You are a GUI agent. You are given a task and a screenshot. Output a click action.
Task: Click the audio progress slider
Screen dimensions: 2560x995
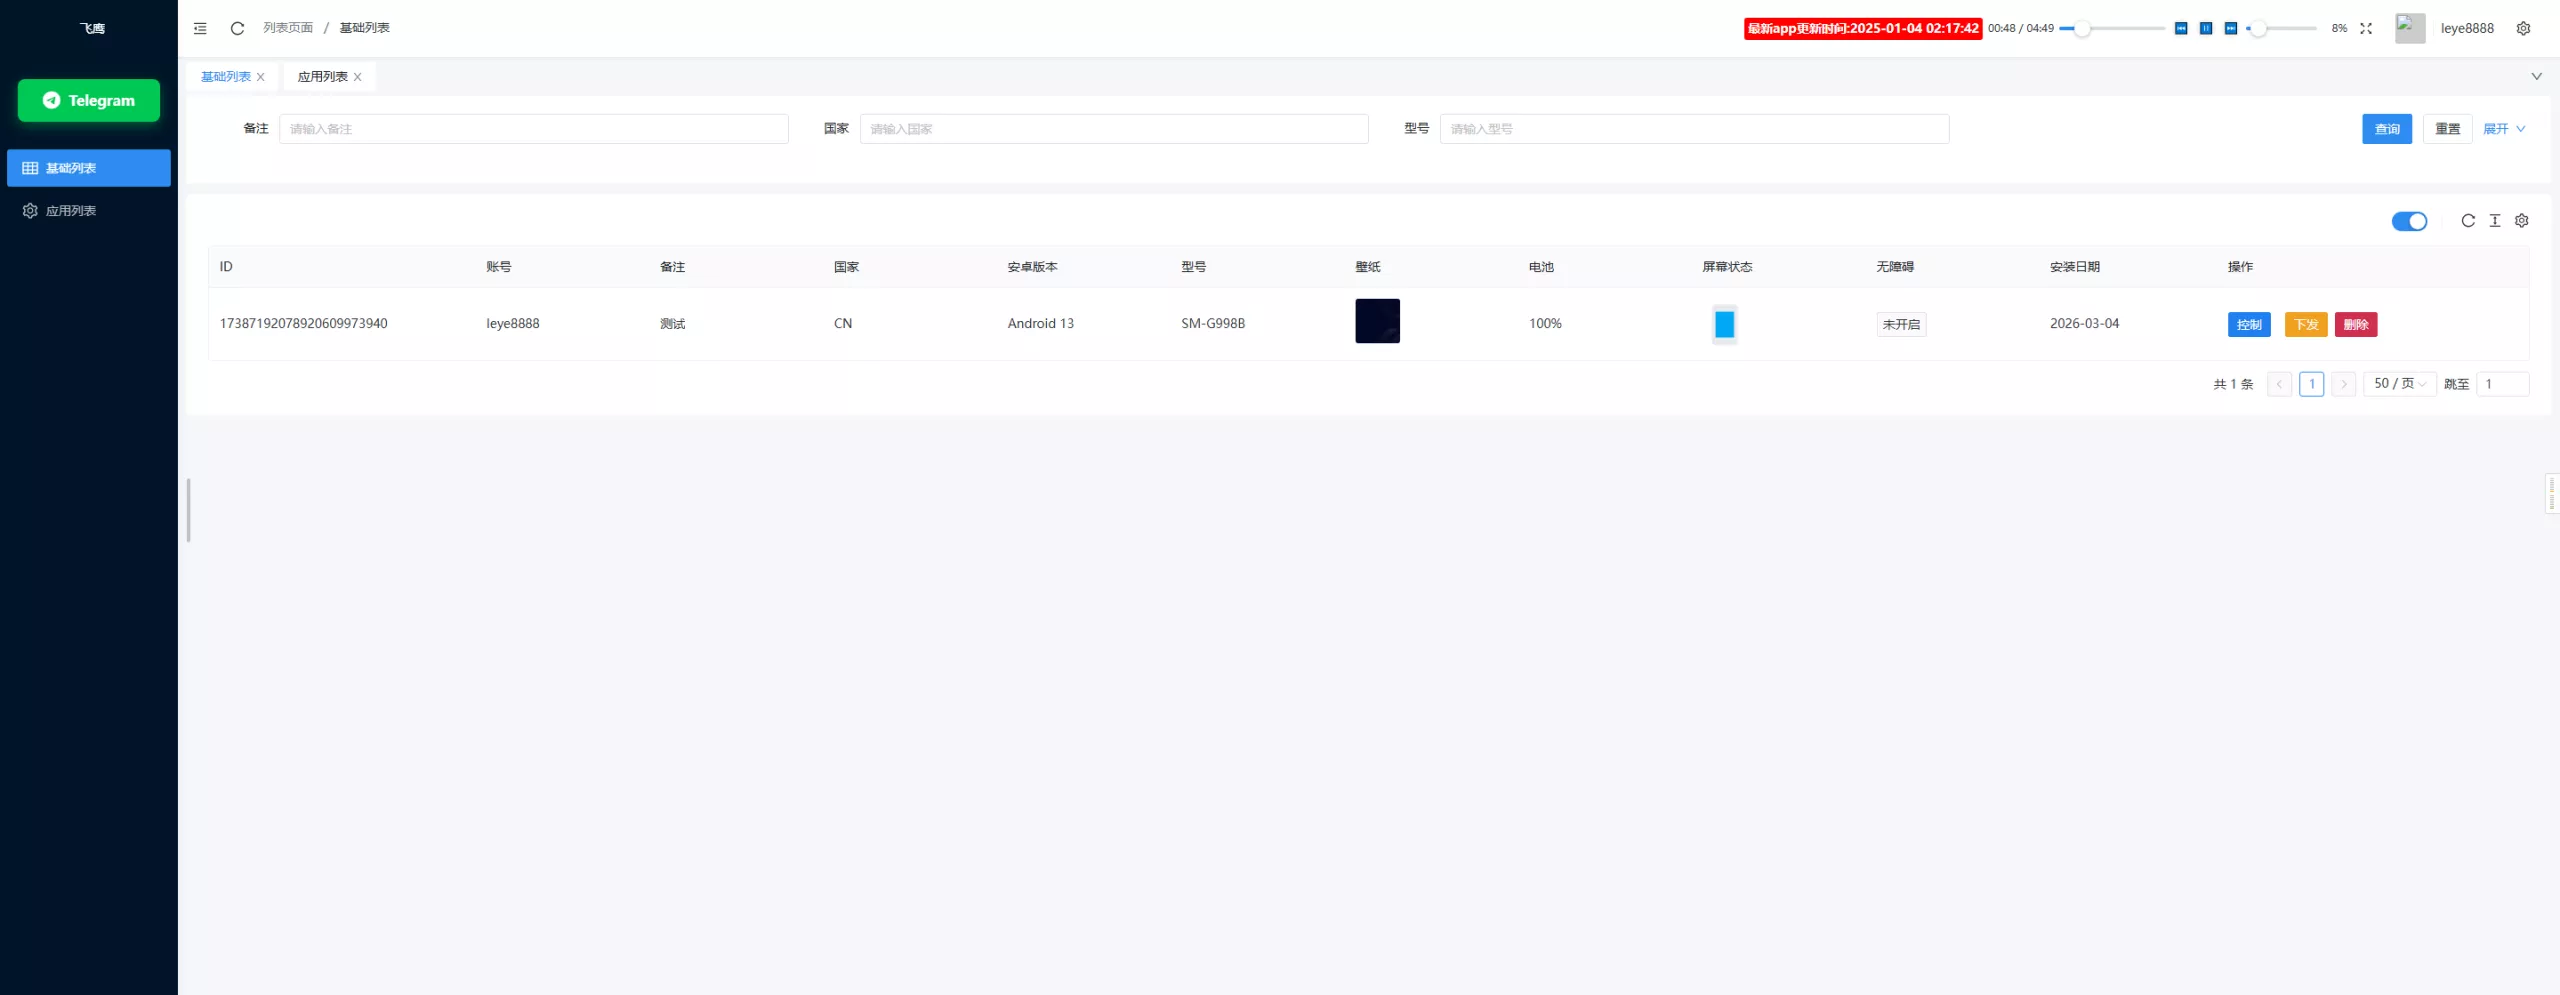[x=2112, y=28]
